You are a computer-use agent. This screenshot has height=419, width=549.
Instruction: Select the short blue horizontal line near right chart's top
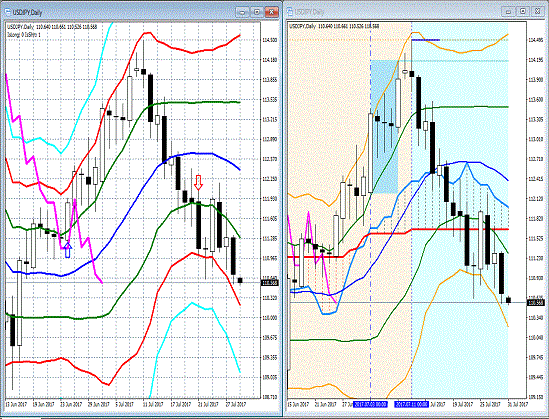coord(426,40)
